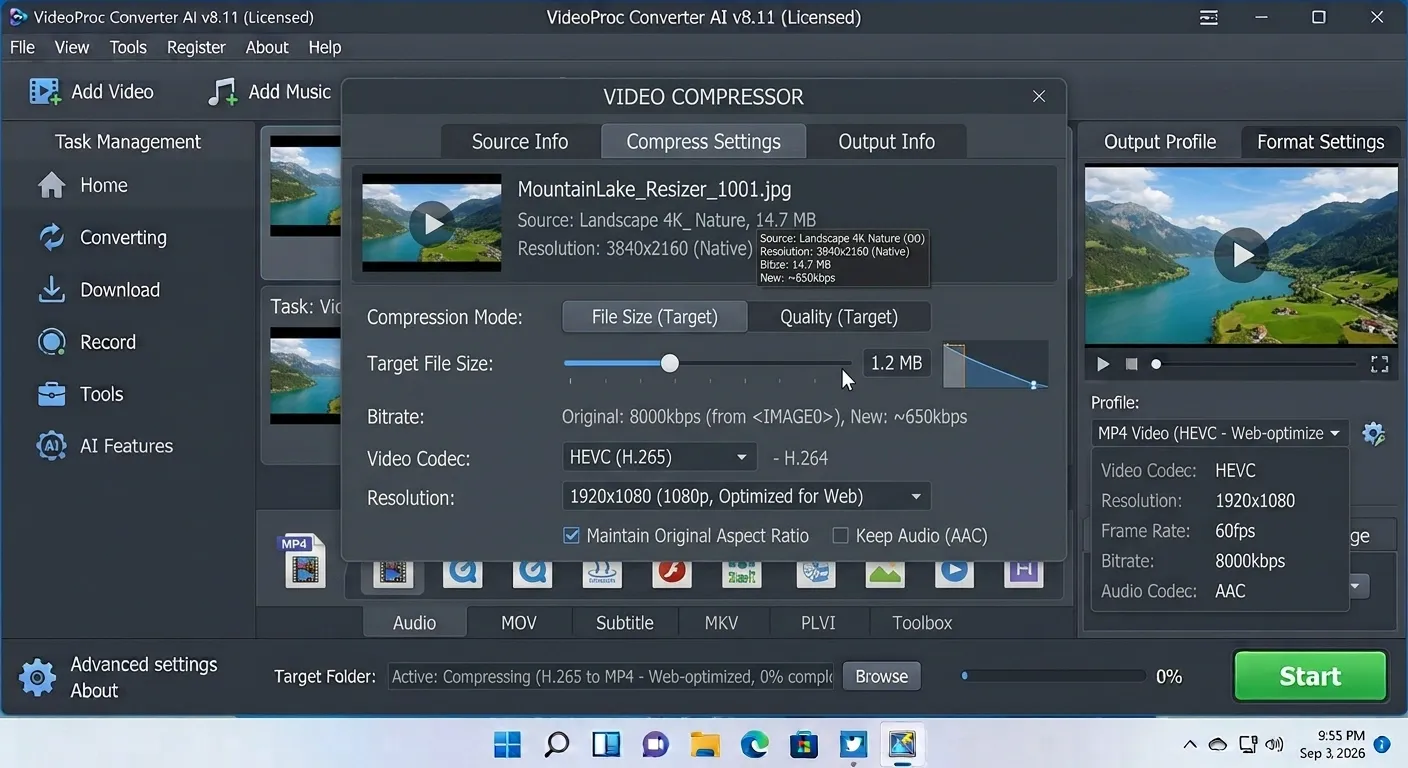
Task: Select the Record icon in the sidebar
Action: click(51, 342)
